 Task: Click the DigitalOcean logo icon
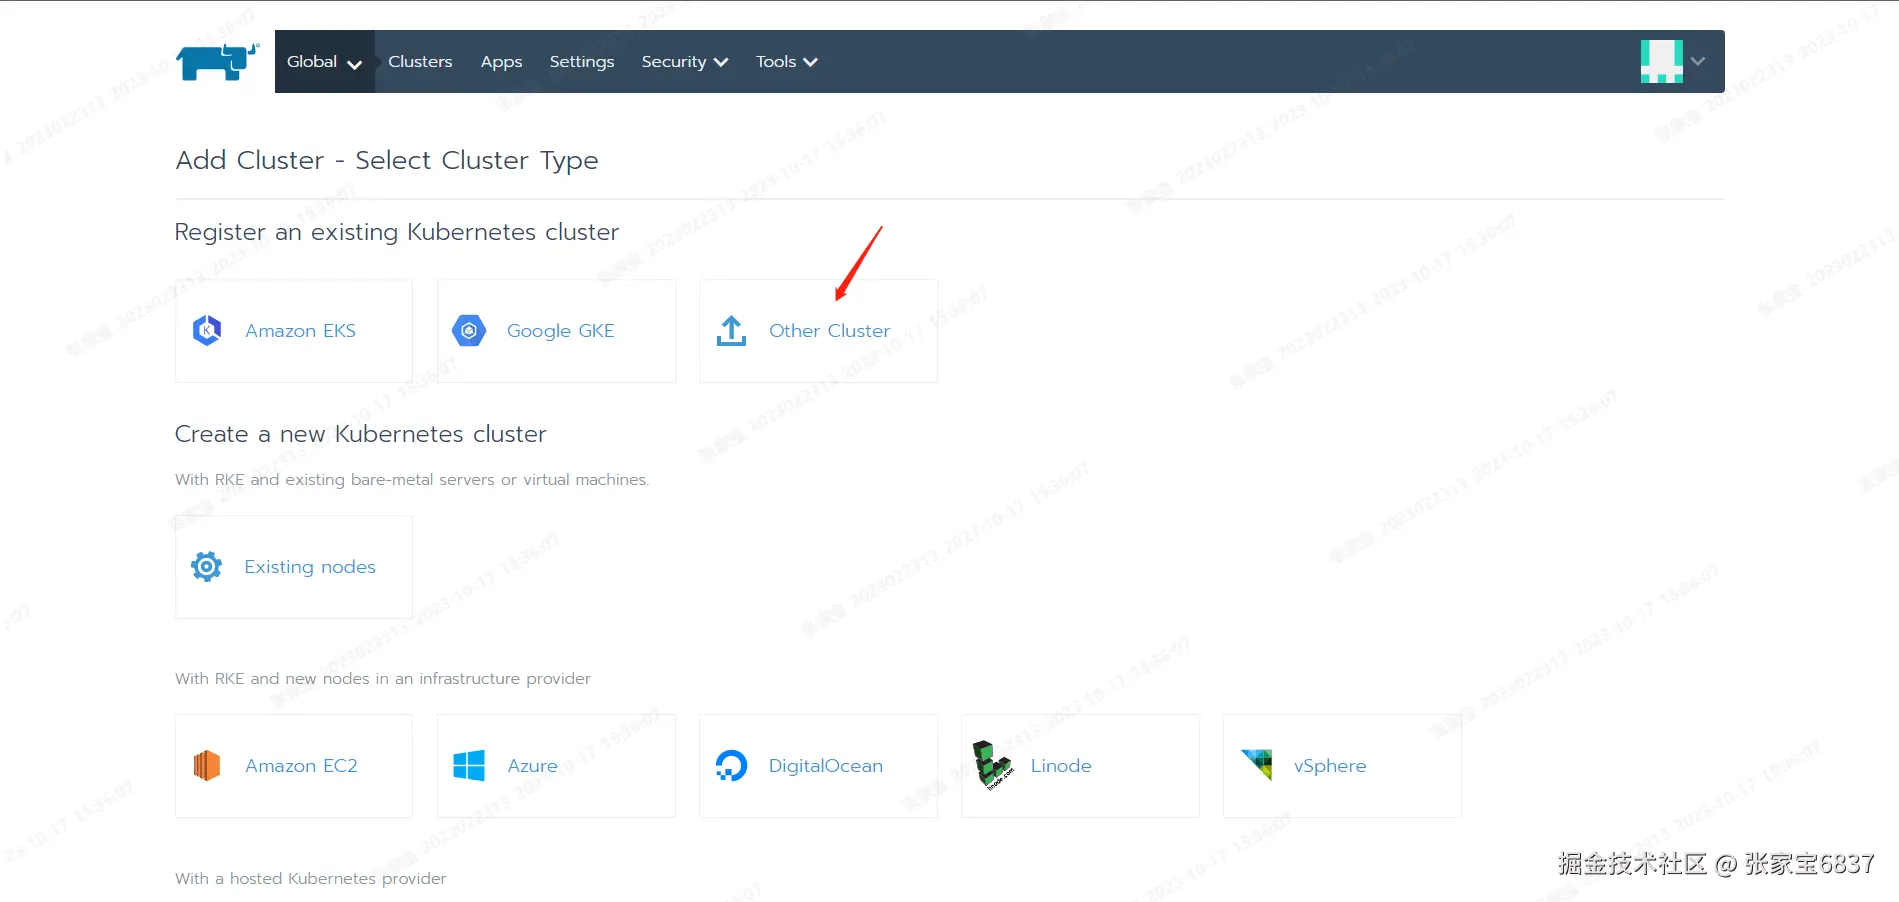(731, 766)
